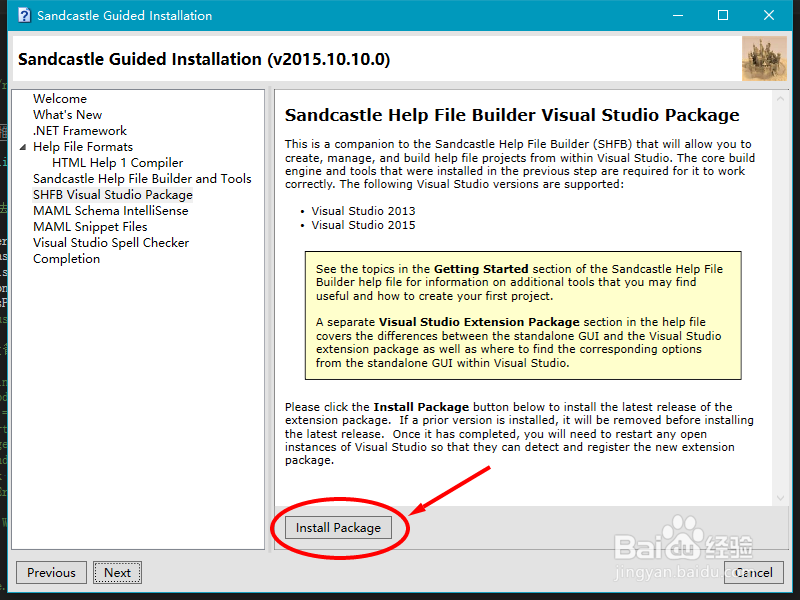The image size is (800, 600).
Task: Maximize the Sandcastle installer window
Action: coord(723,15)
